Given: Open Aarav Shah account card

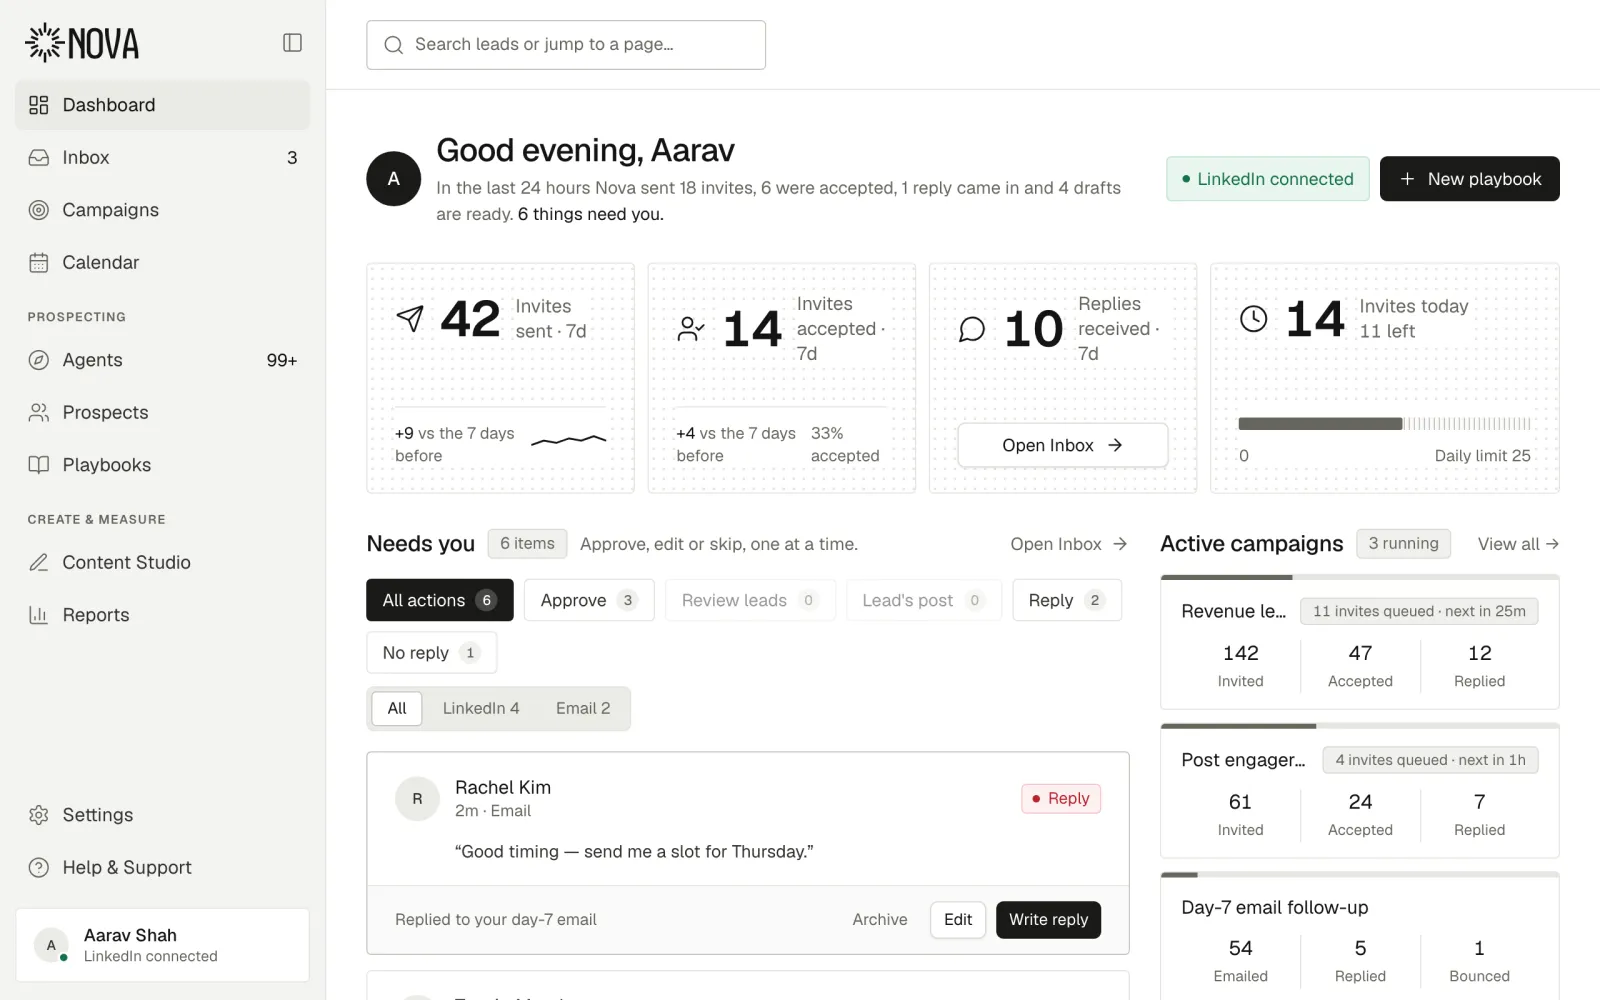Looking at the screenshot, I should click(162, 945).
